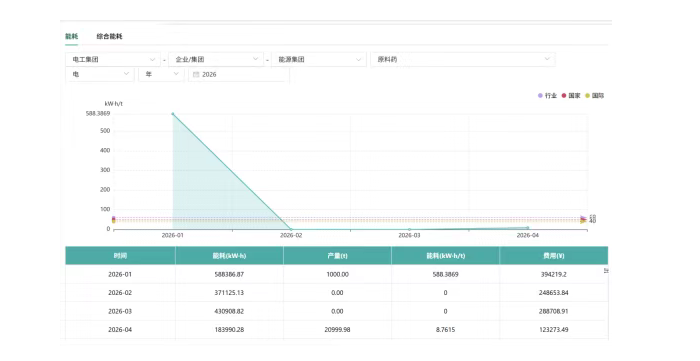
Task: Click the 371125.13 energy value cell
Action: [229, 293]
